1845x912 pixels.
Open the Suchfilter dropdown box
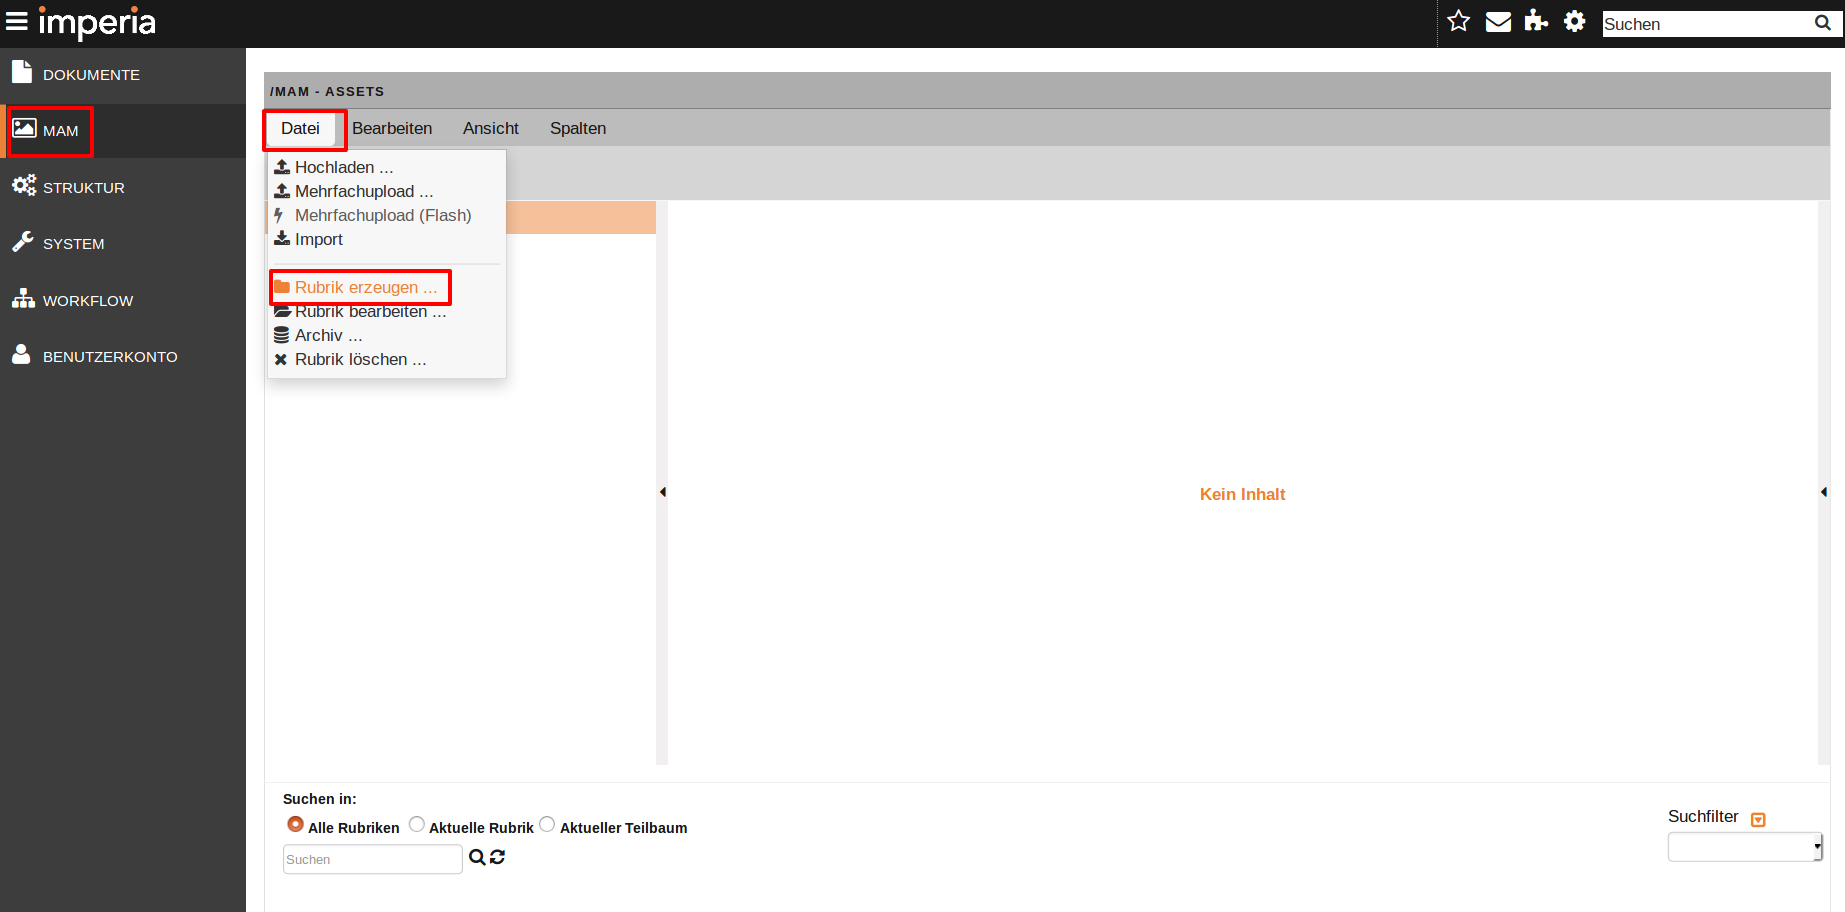click(x=1745, y=847)
